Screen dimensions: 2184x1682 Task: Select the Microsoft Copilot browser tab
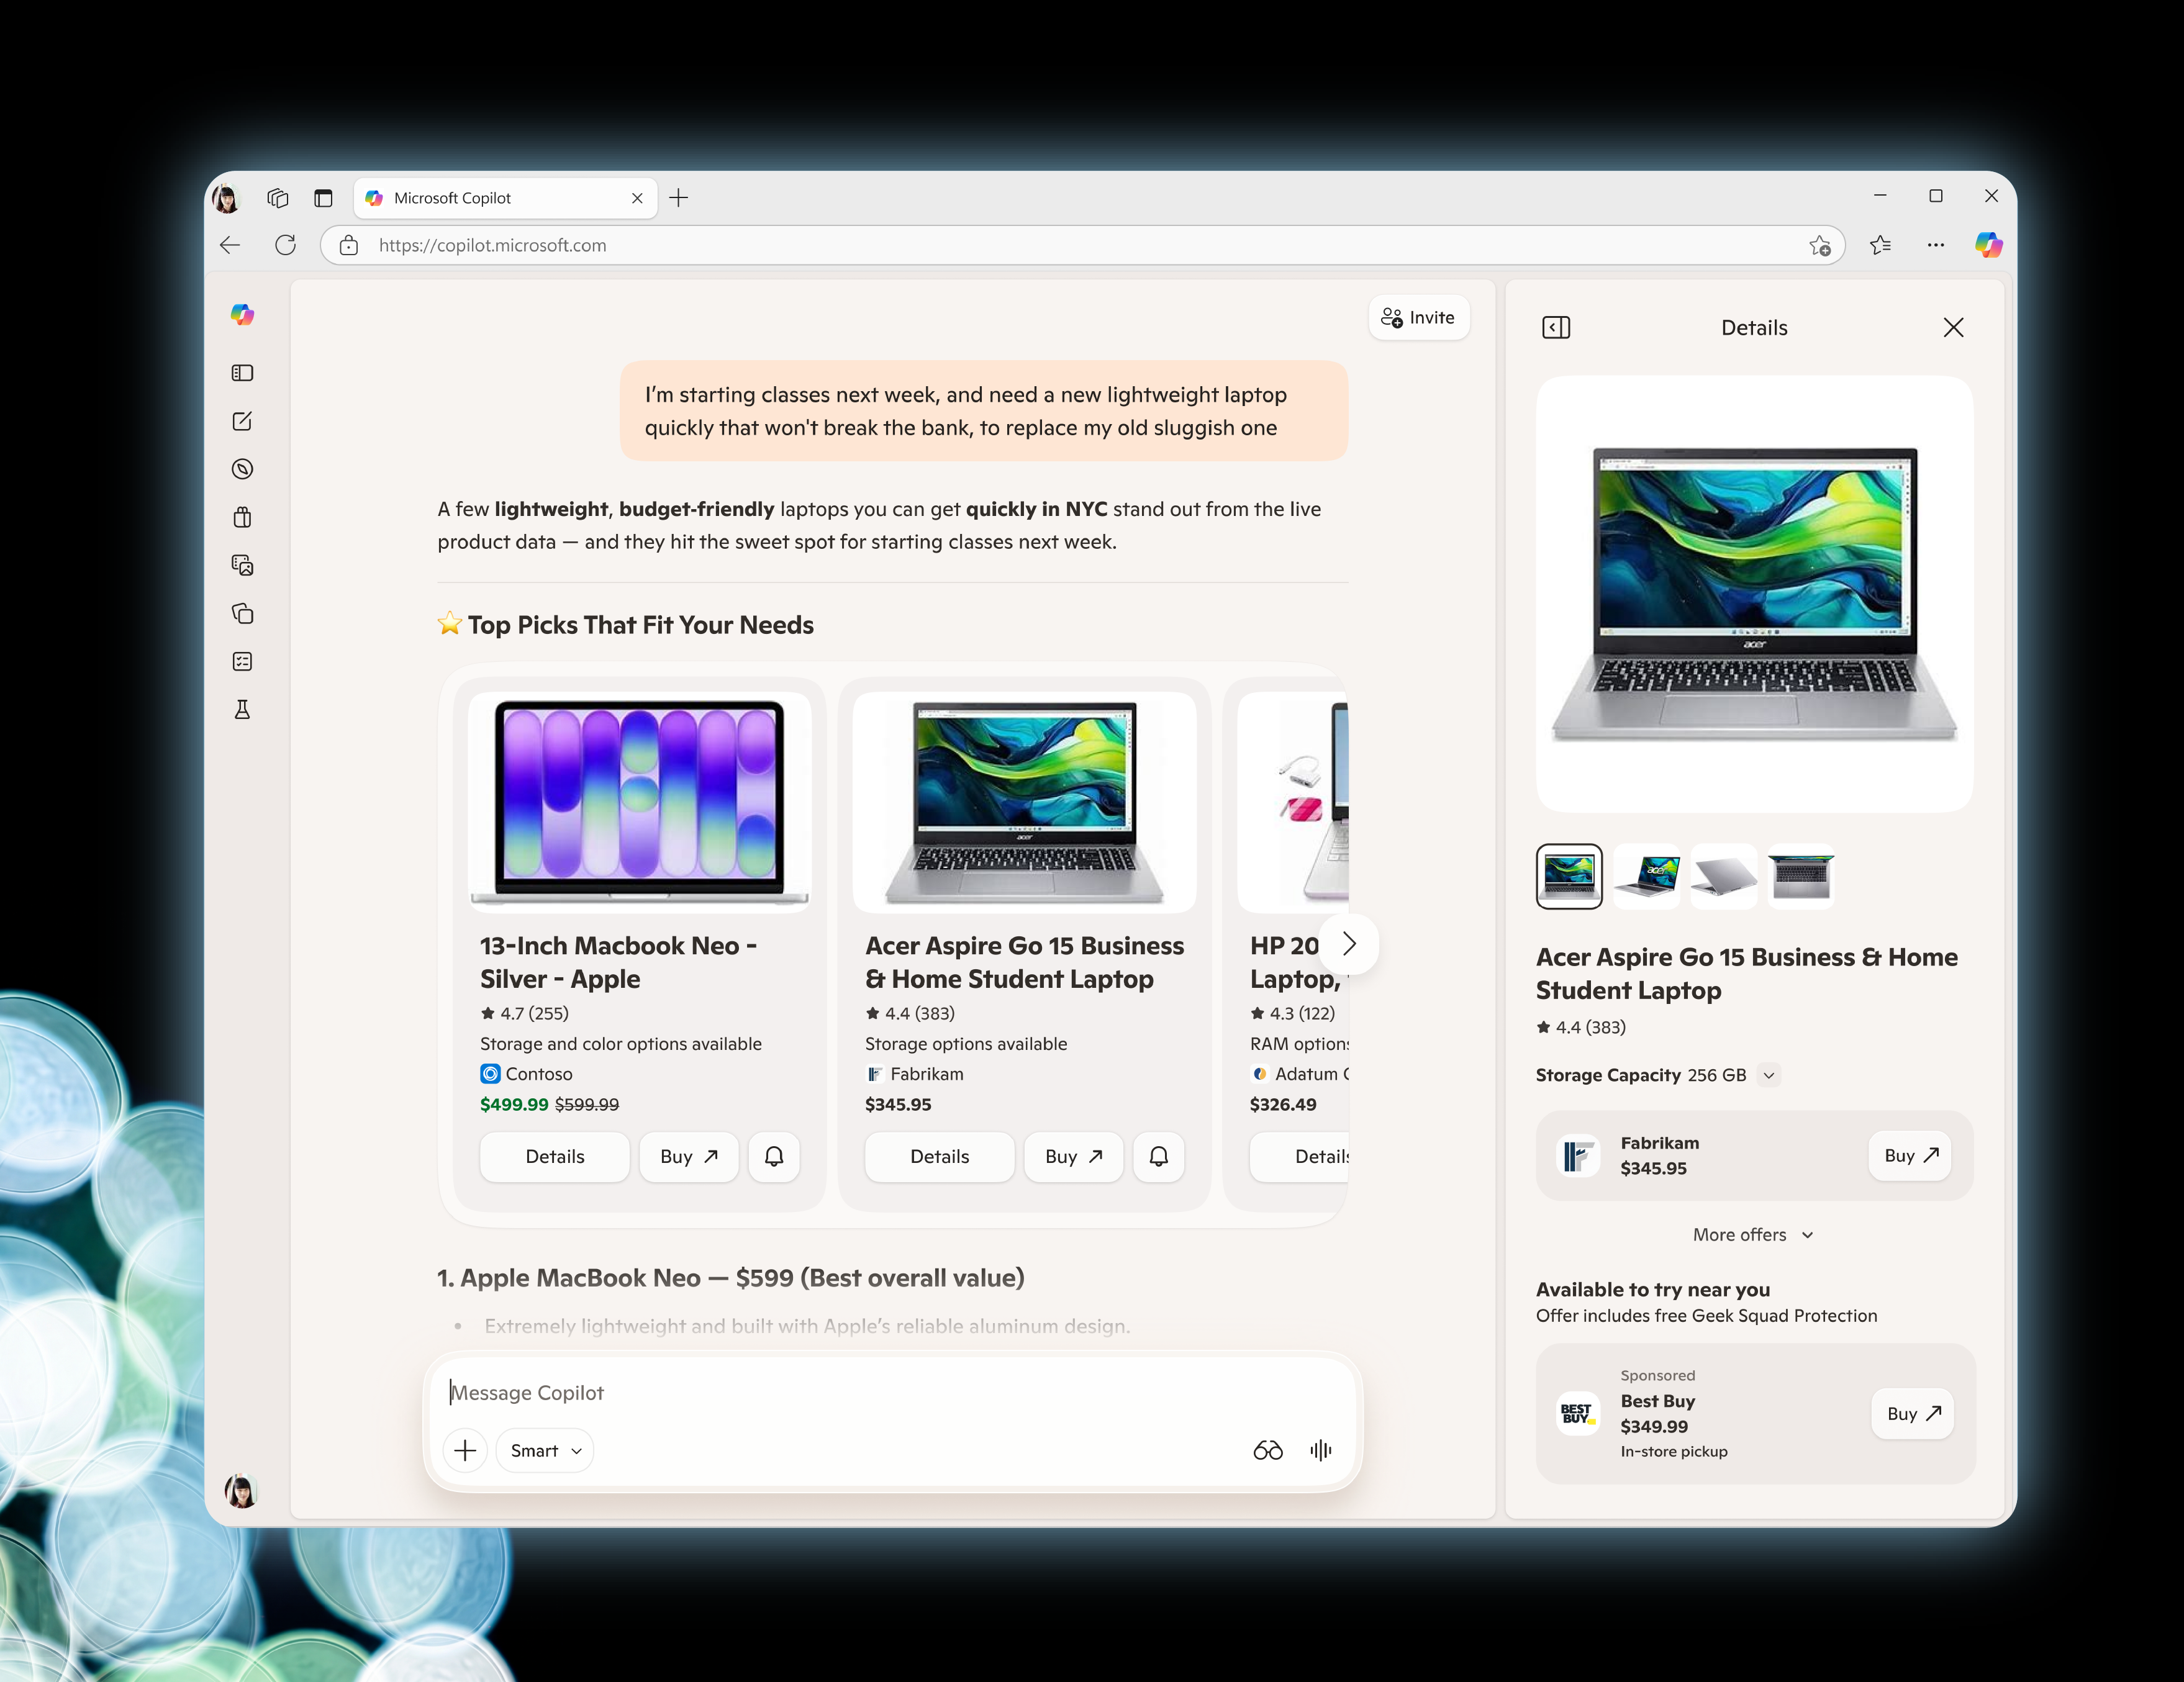[x=505, y=198]
